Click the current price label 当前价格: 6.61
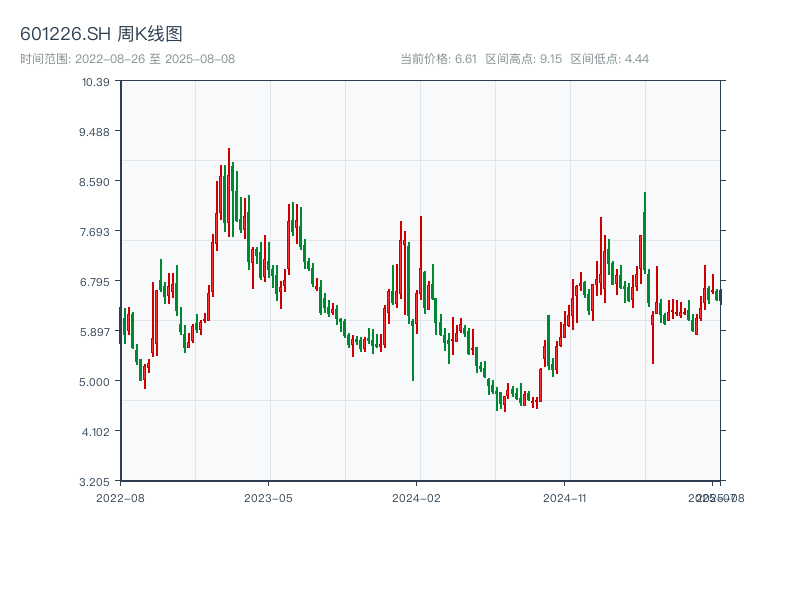800x600 pixels. click(x=438, y=59)
